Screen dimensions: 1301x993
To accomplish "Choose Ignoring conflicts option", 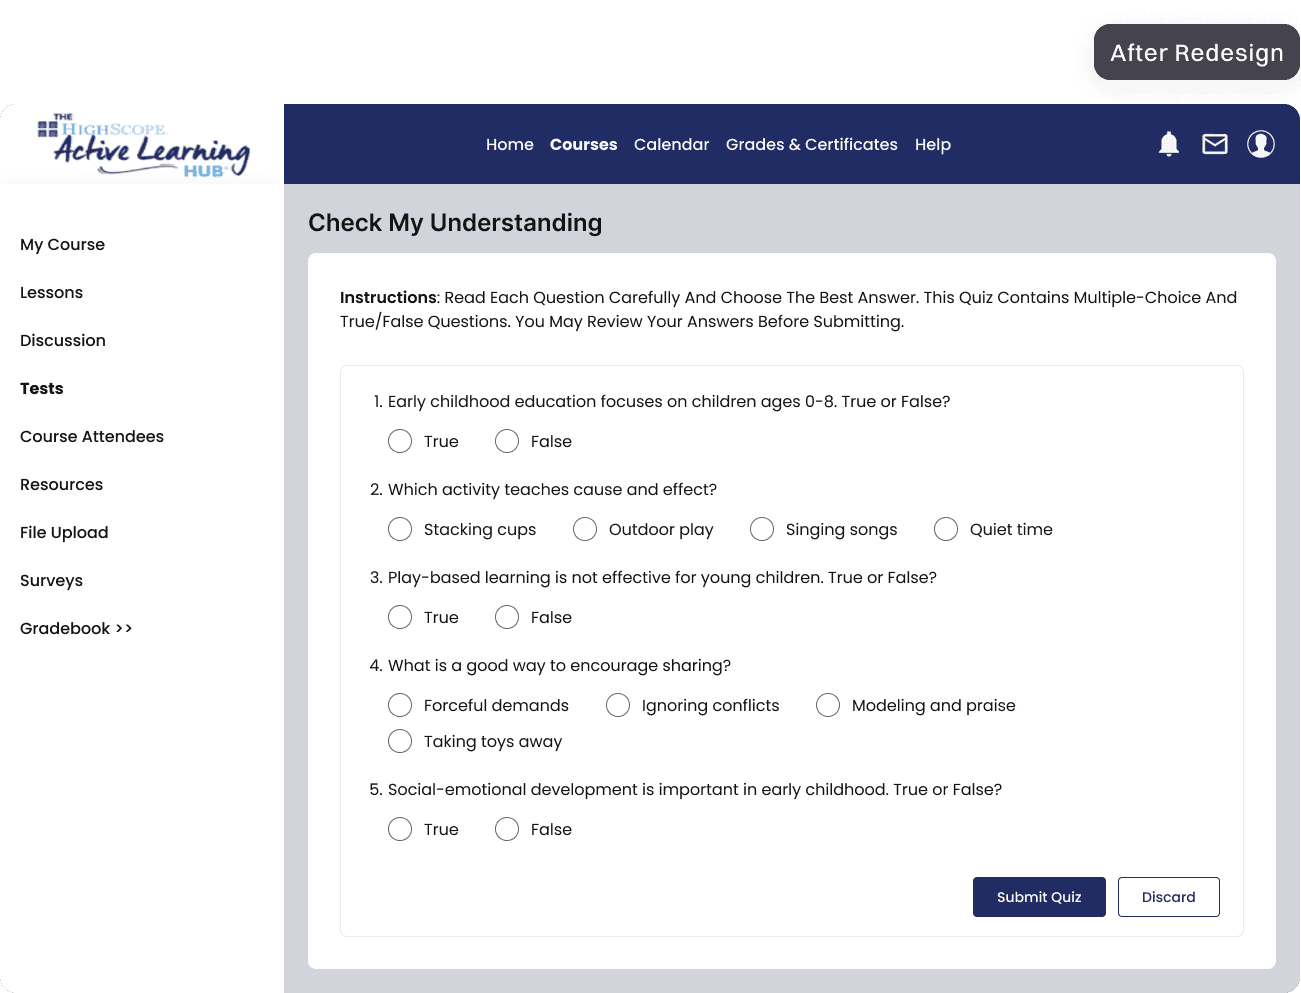I will (618, 705).
